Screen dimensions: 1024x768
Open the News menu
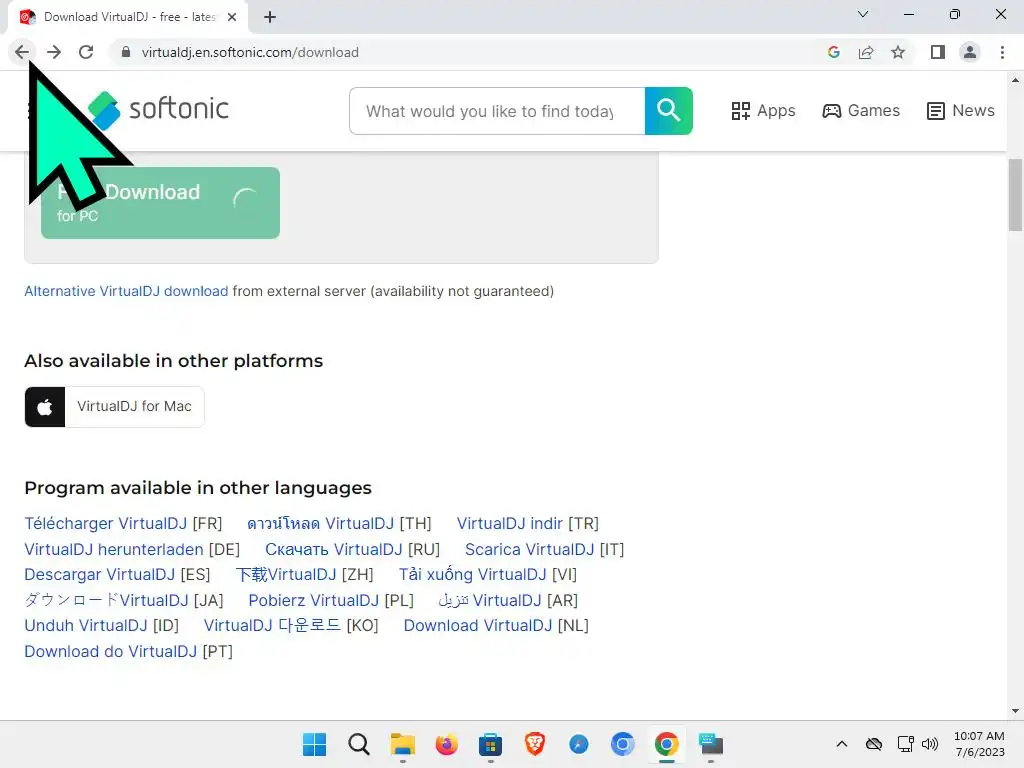961,110
